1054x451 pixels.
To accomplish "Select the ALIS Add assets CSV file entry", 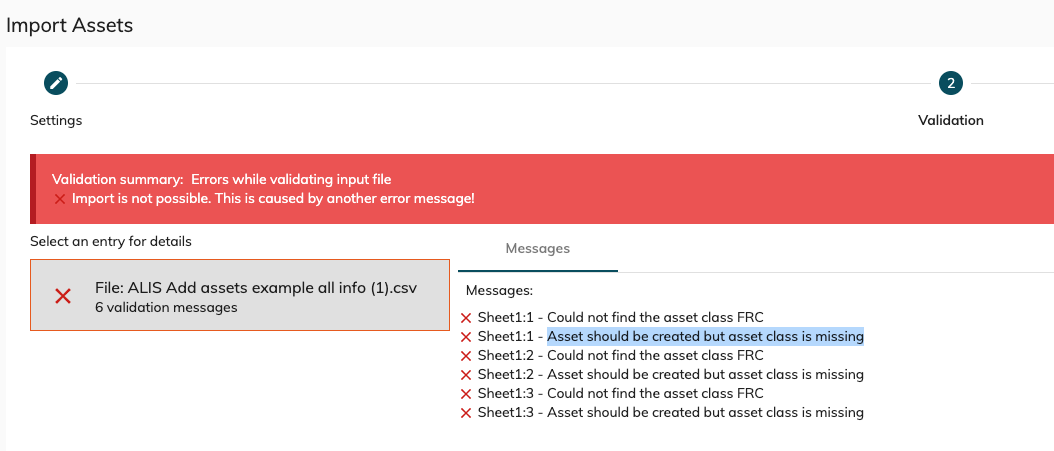I will (240, 296).
